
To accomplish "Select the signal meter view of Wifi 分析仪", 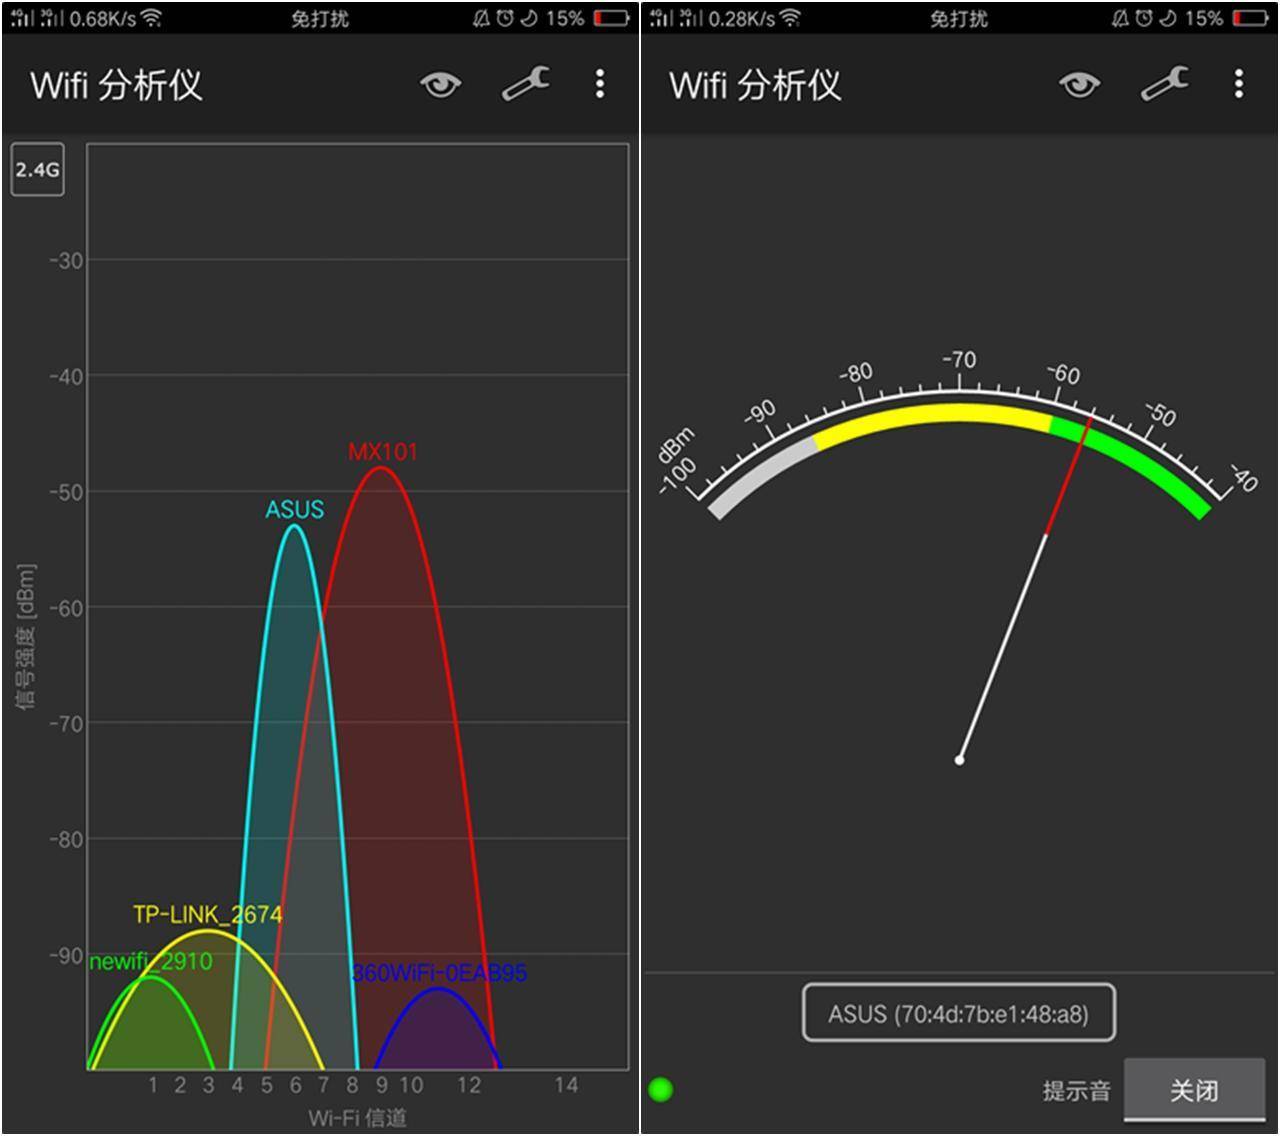I will point(757,85).
